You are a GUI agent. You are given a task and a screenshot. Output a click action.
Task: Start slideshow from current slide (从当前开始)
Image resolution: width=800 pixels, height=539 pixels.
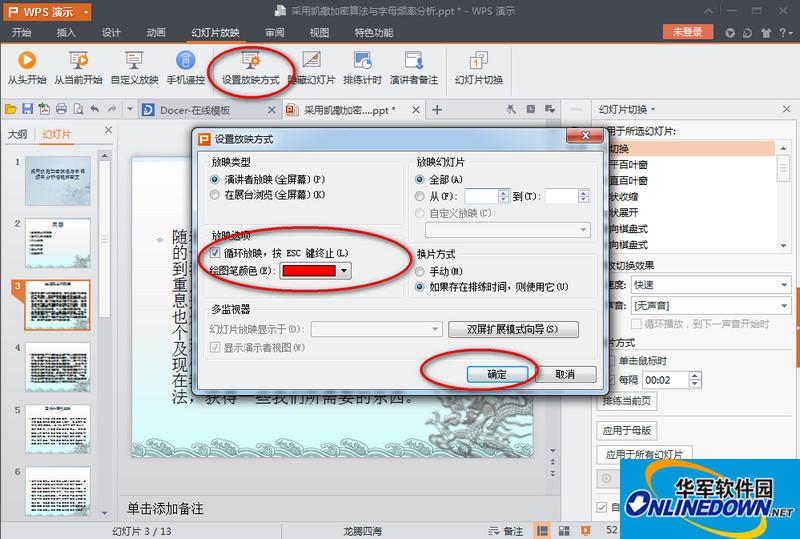[78, 67]
